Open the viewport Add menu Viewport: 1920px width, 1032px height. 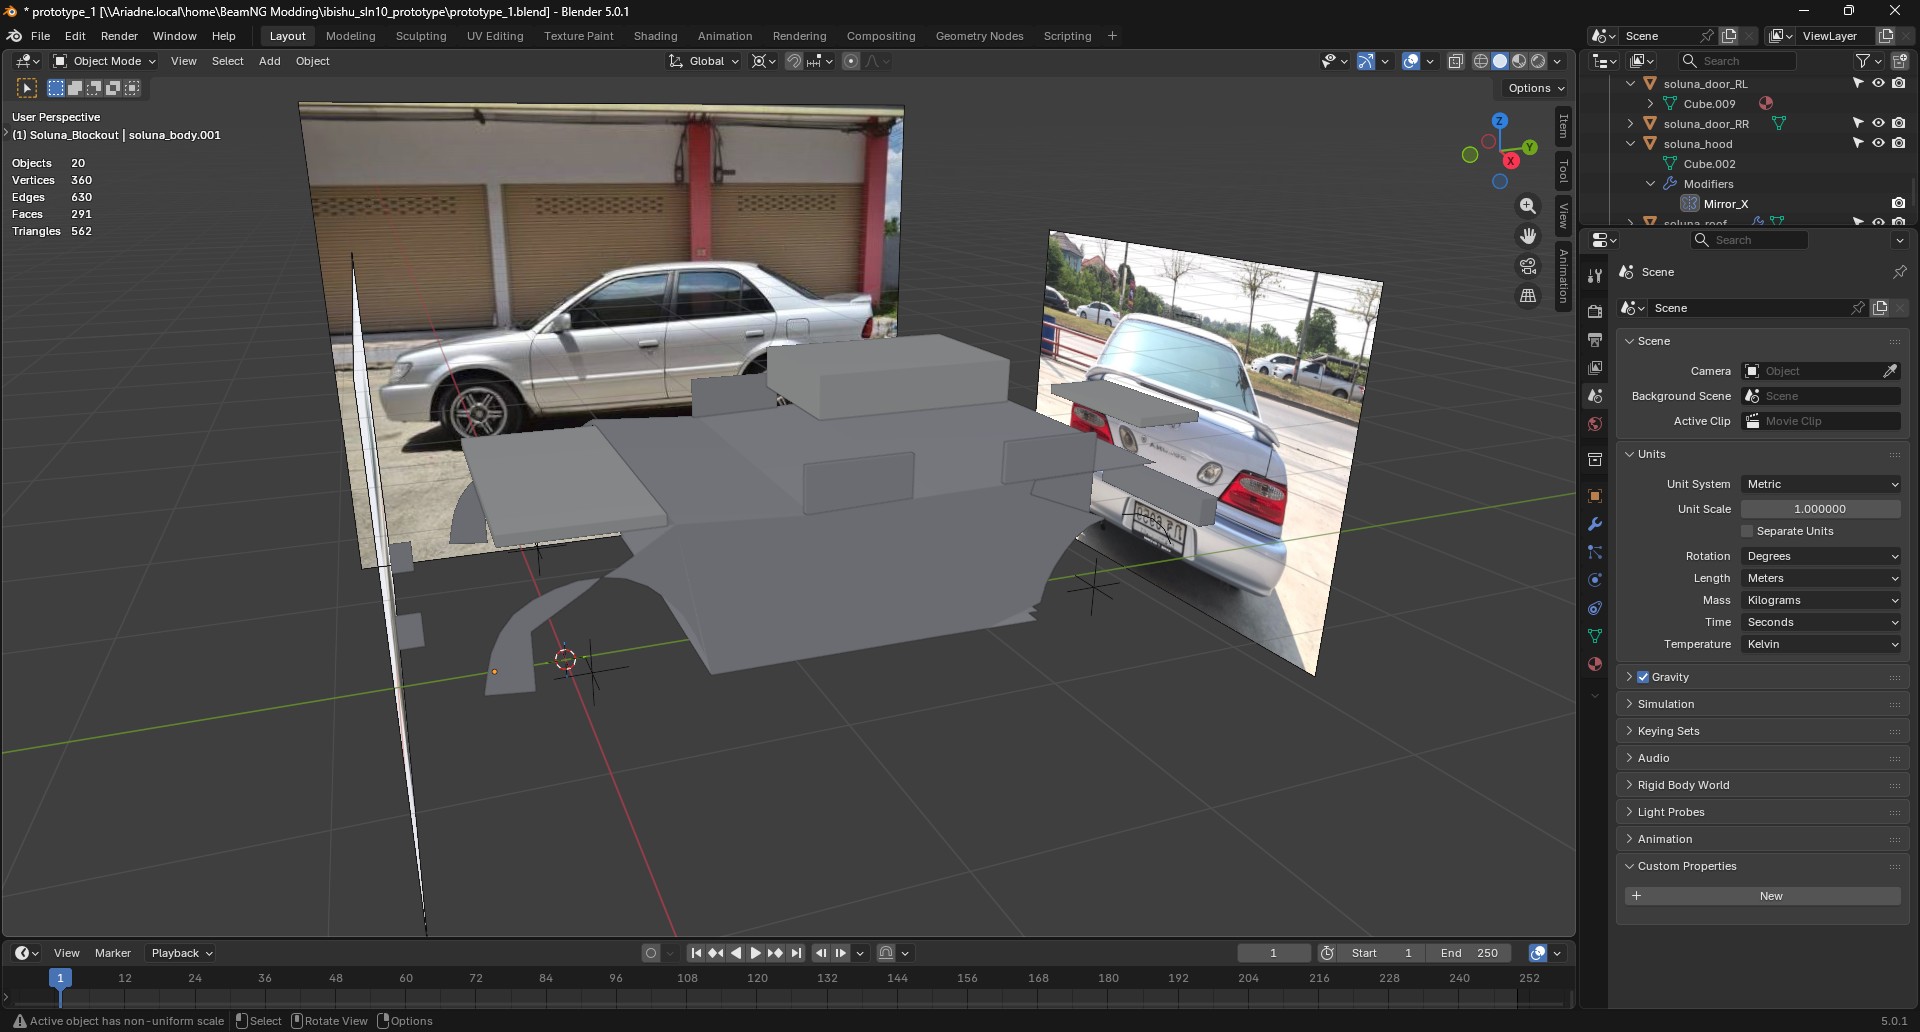[270, 61]
